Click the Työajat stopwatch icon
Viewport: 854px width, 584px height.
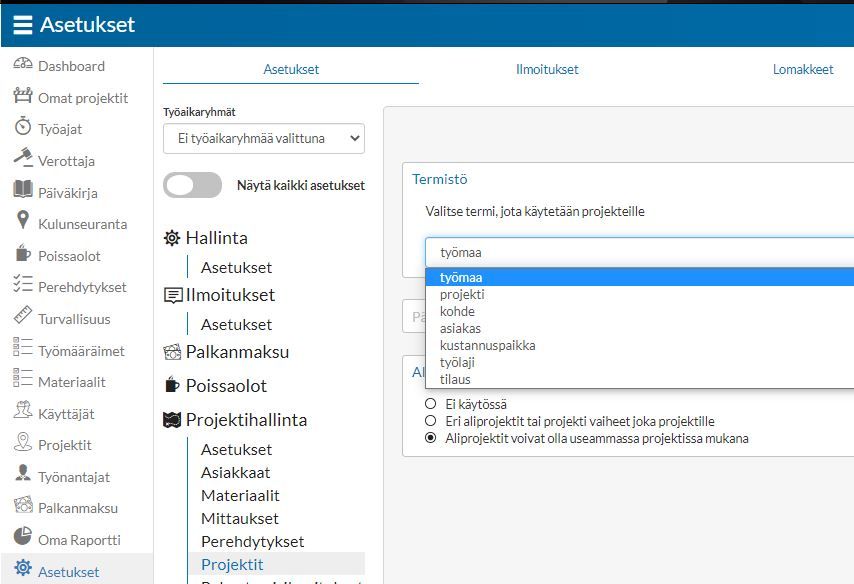[x=23, y=129]
